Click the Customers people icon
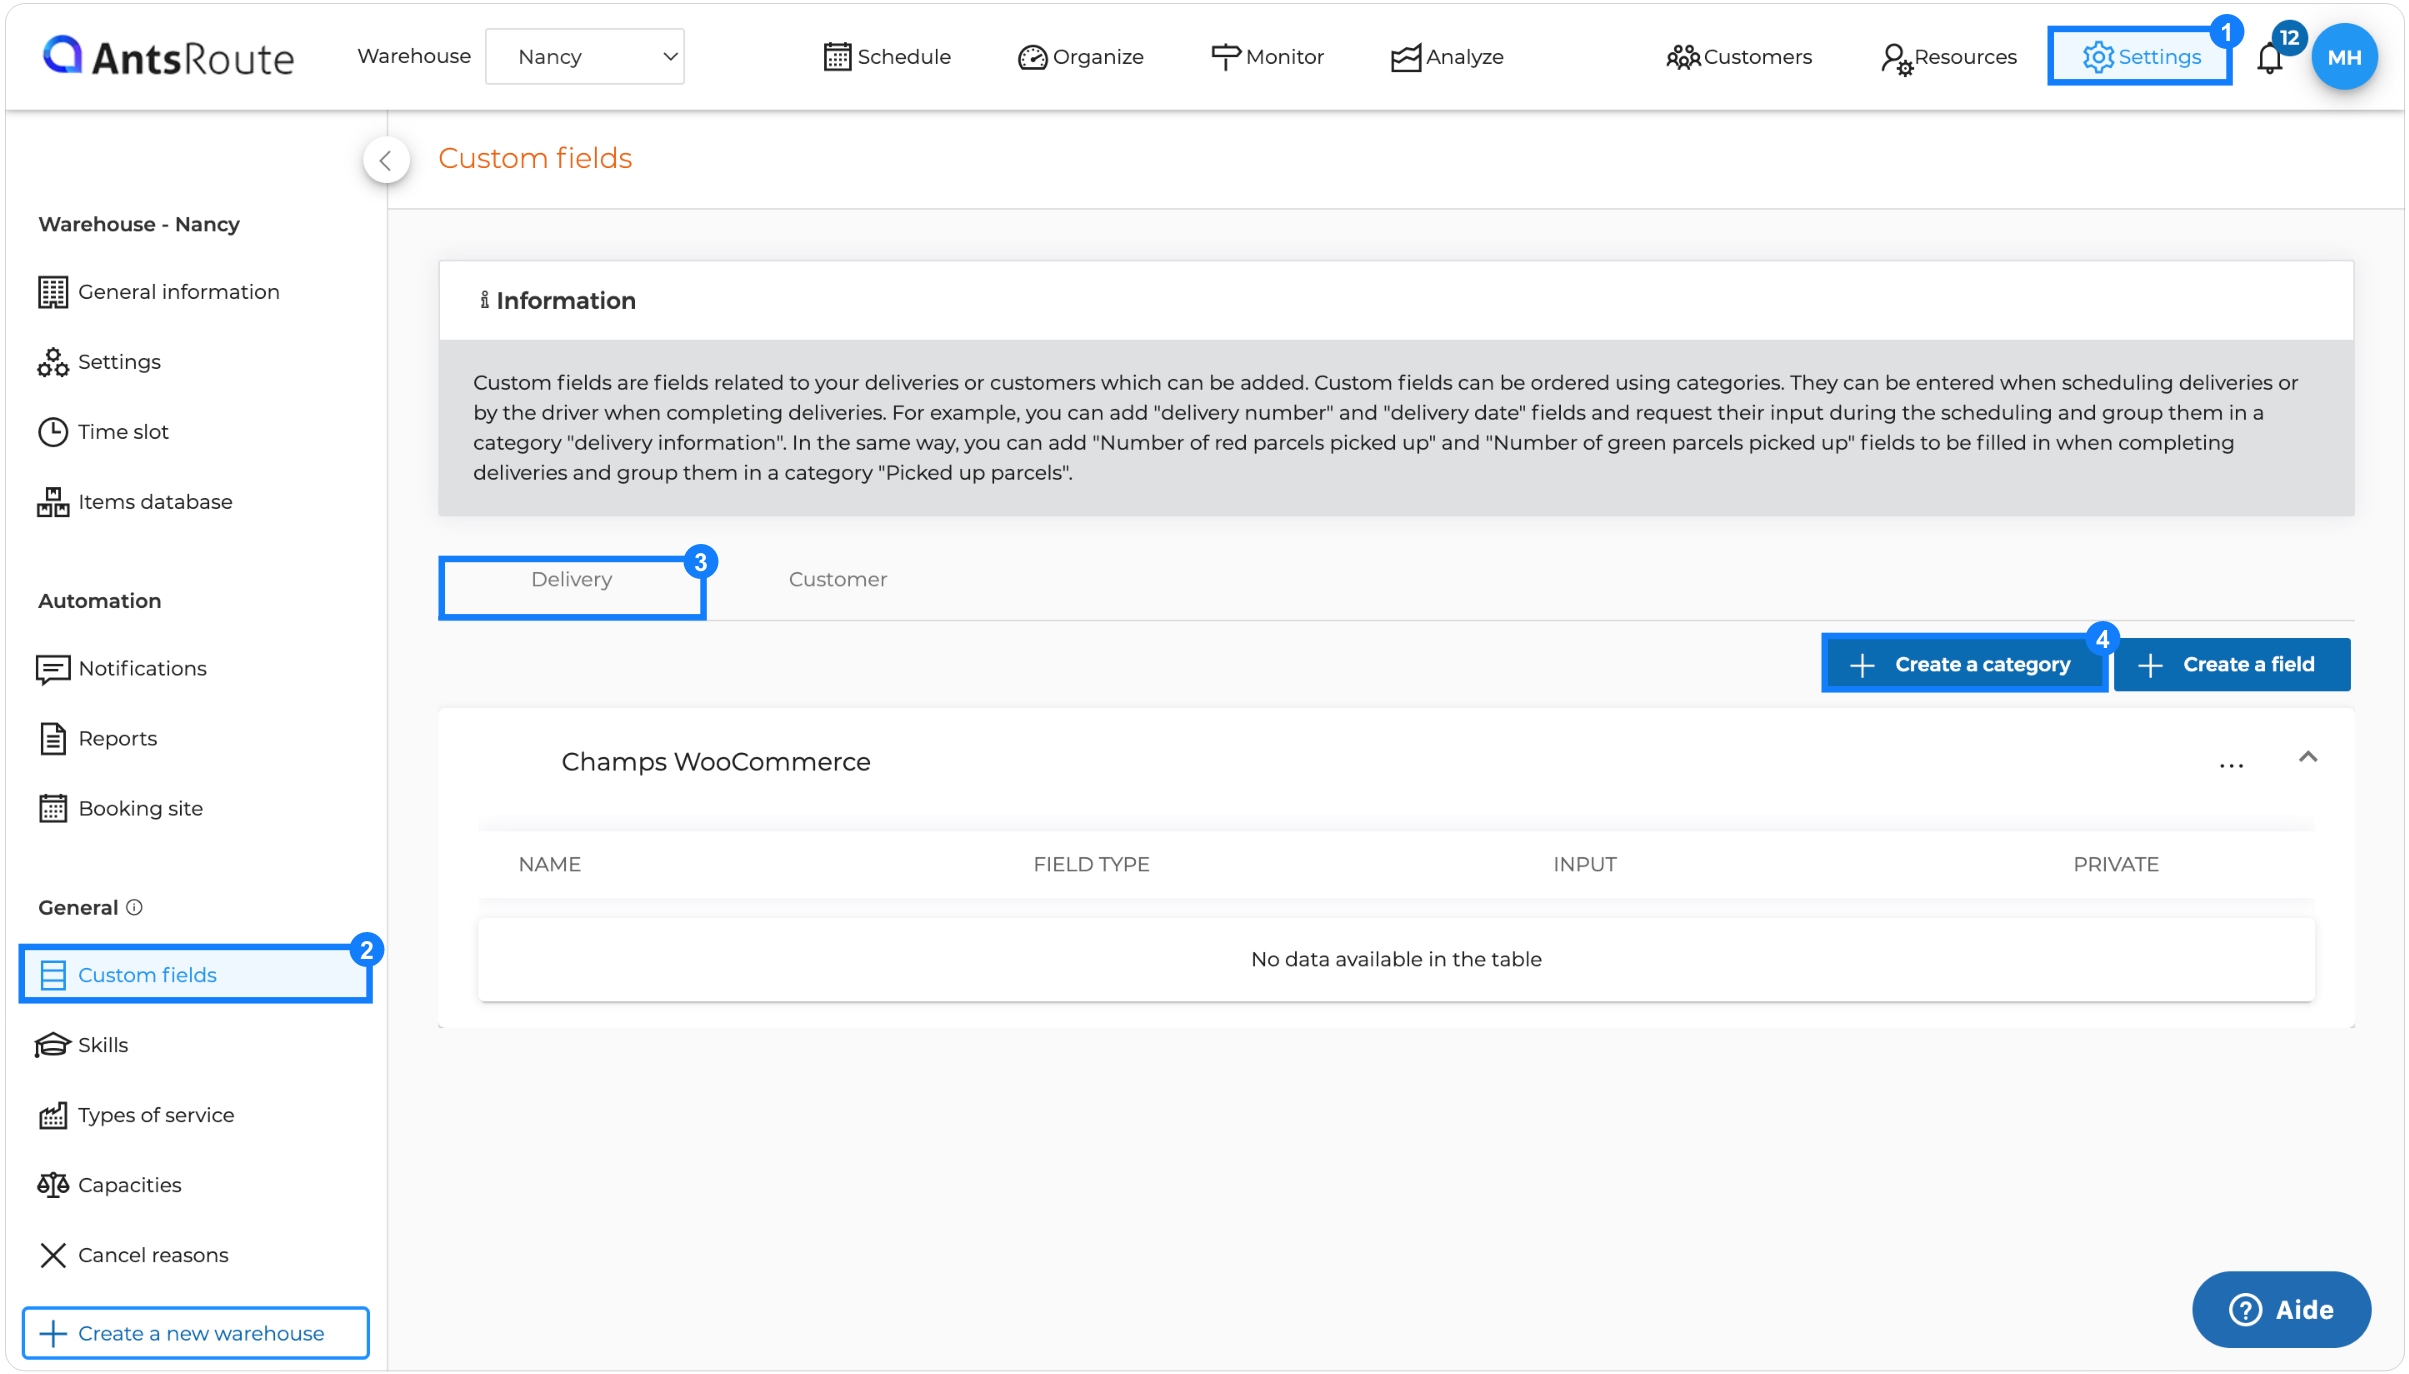 1683,57
